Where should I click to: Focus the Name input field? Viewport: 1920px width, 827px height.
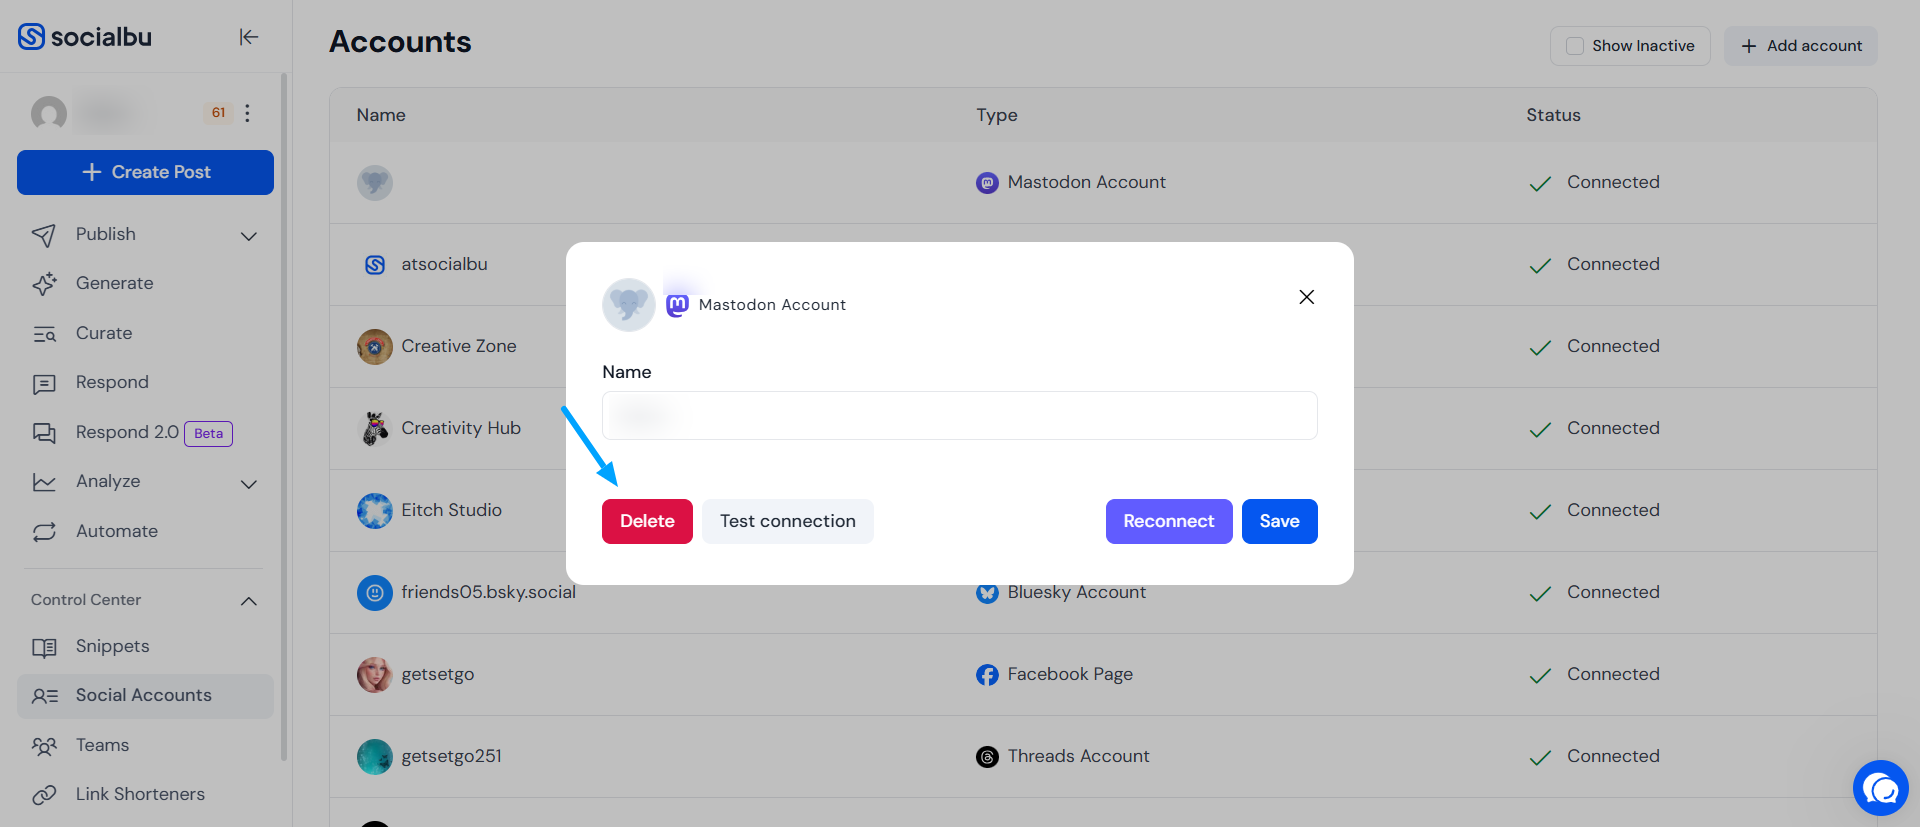tap(960, 415)
